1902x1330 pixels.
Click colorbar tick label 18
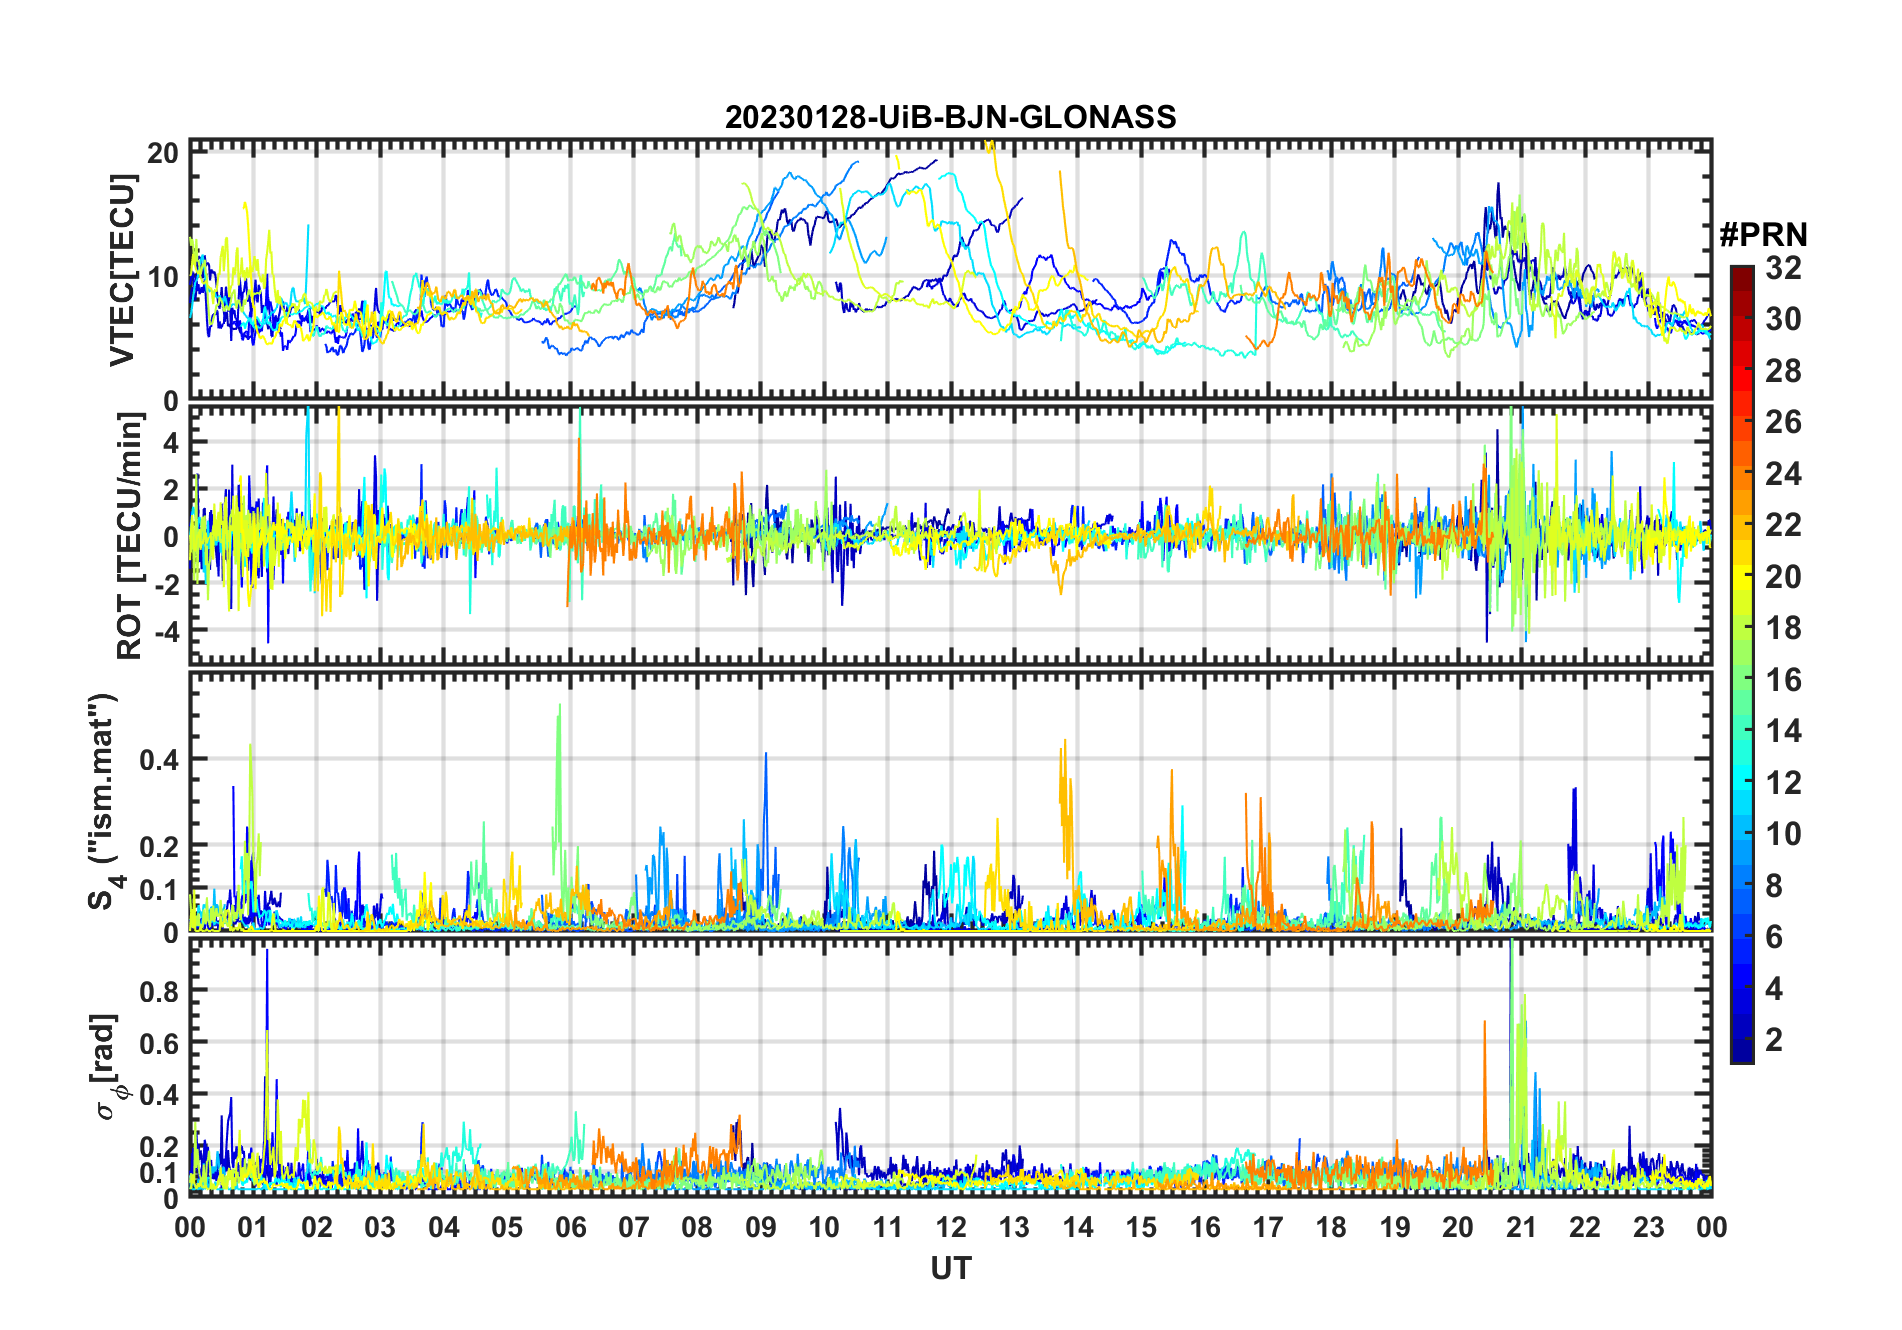[x=1783, y=628]
